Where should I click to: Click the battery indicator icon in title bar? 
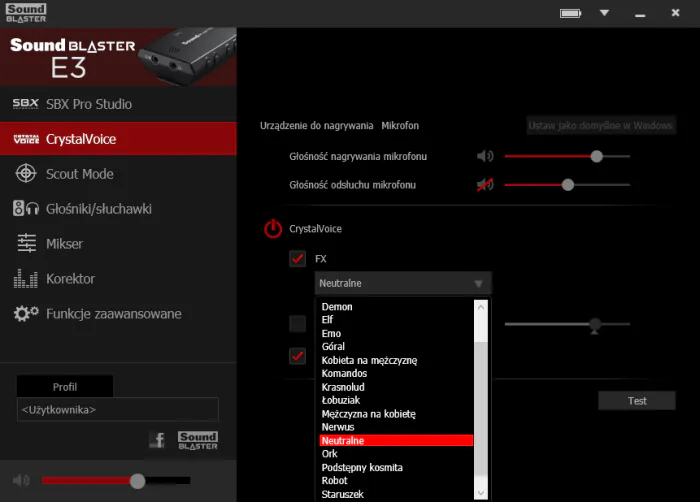point(571,13)
